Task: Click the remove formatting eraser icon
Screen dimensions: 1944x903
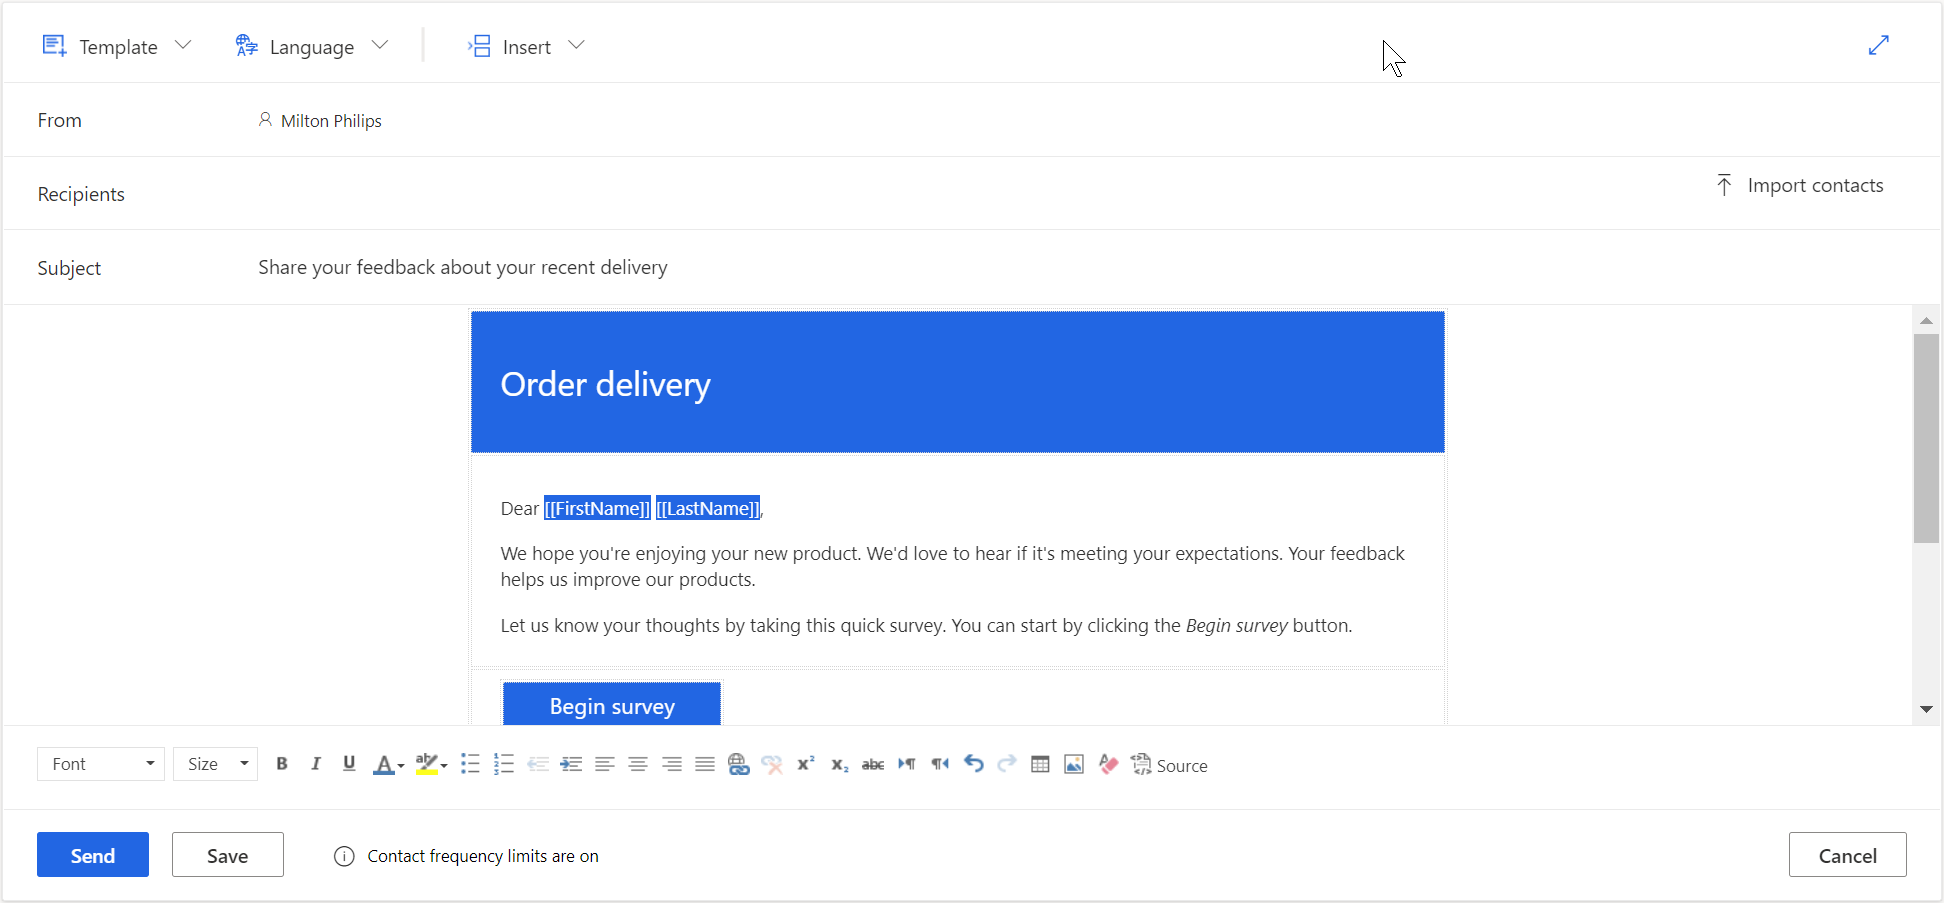Action: 1108,764
